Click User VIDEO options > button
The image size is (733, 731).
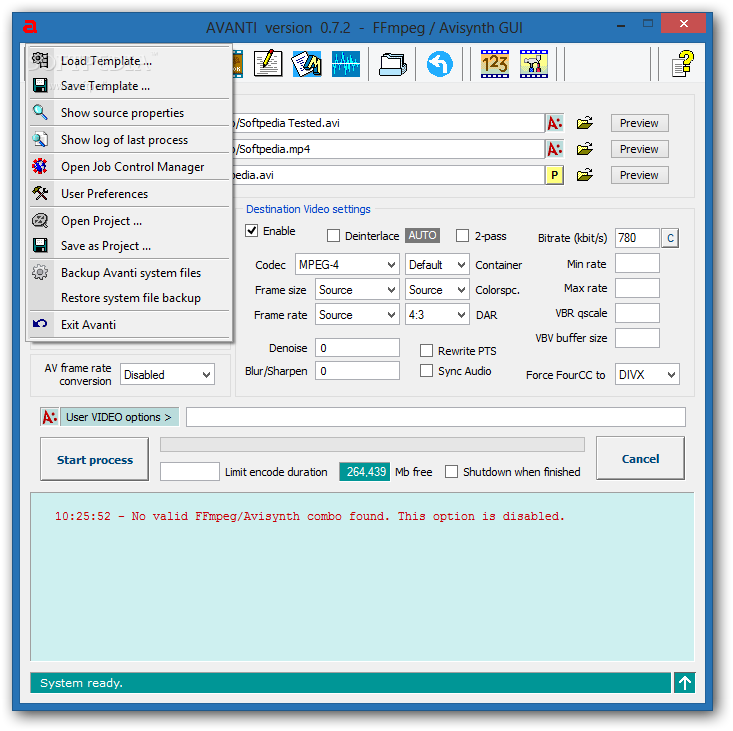[x=119, y=417]
